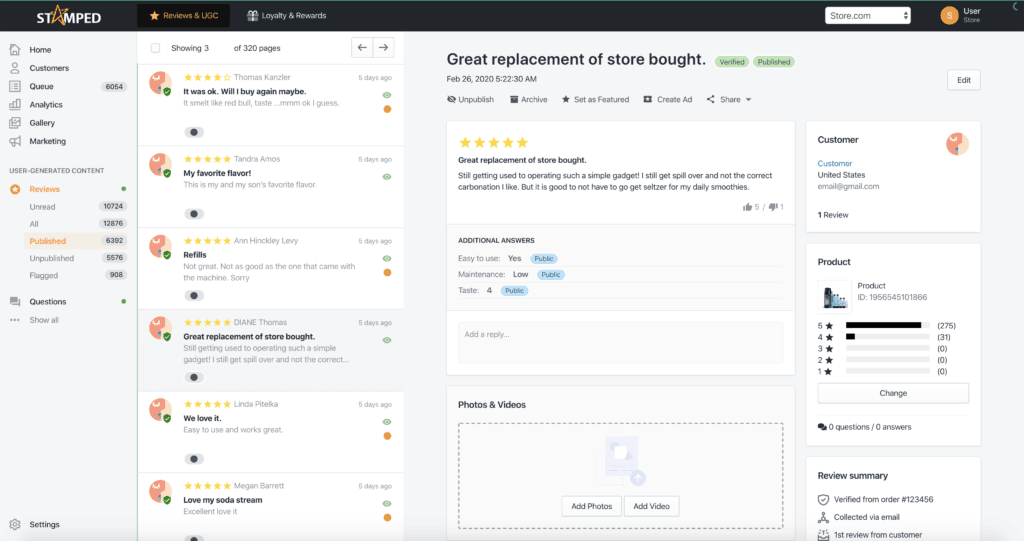This screenshot has width=1024, height=541.
Task: Click the Verified badge
Action: coord(731,62)
